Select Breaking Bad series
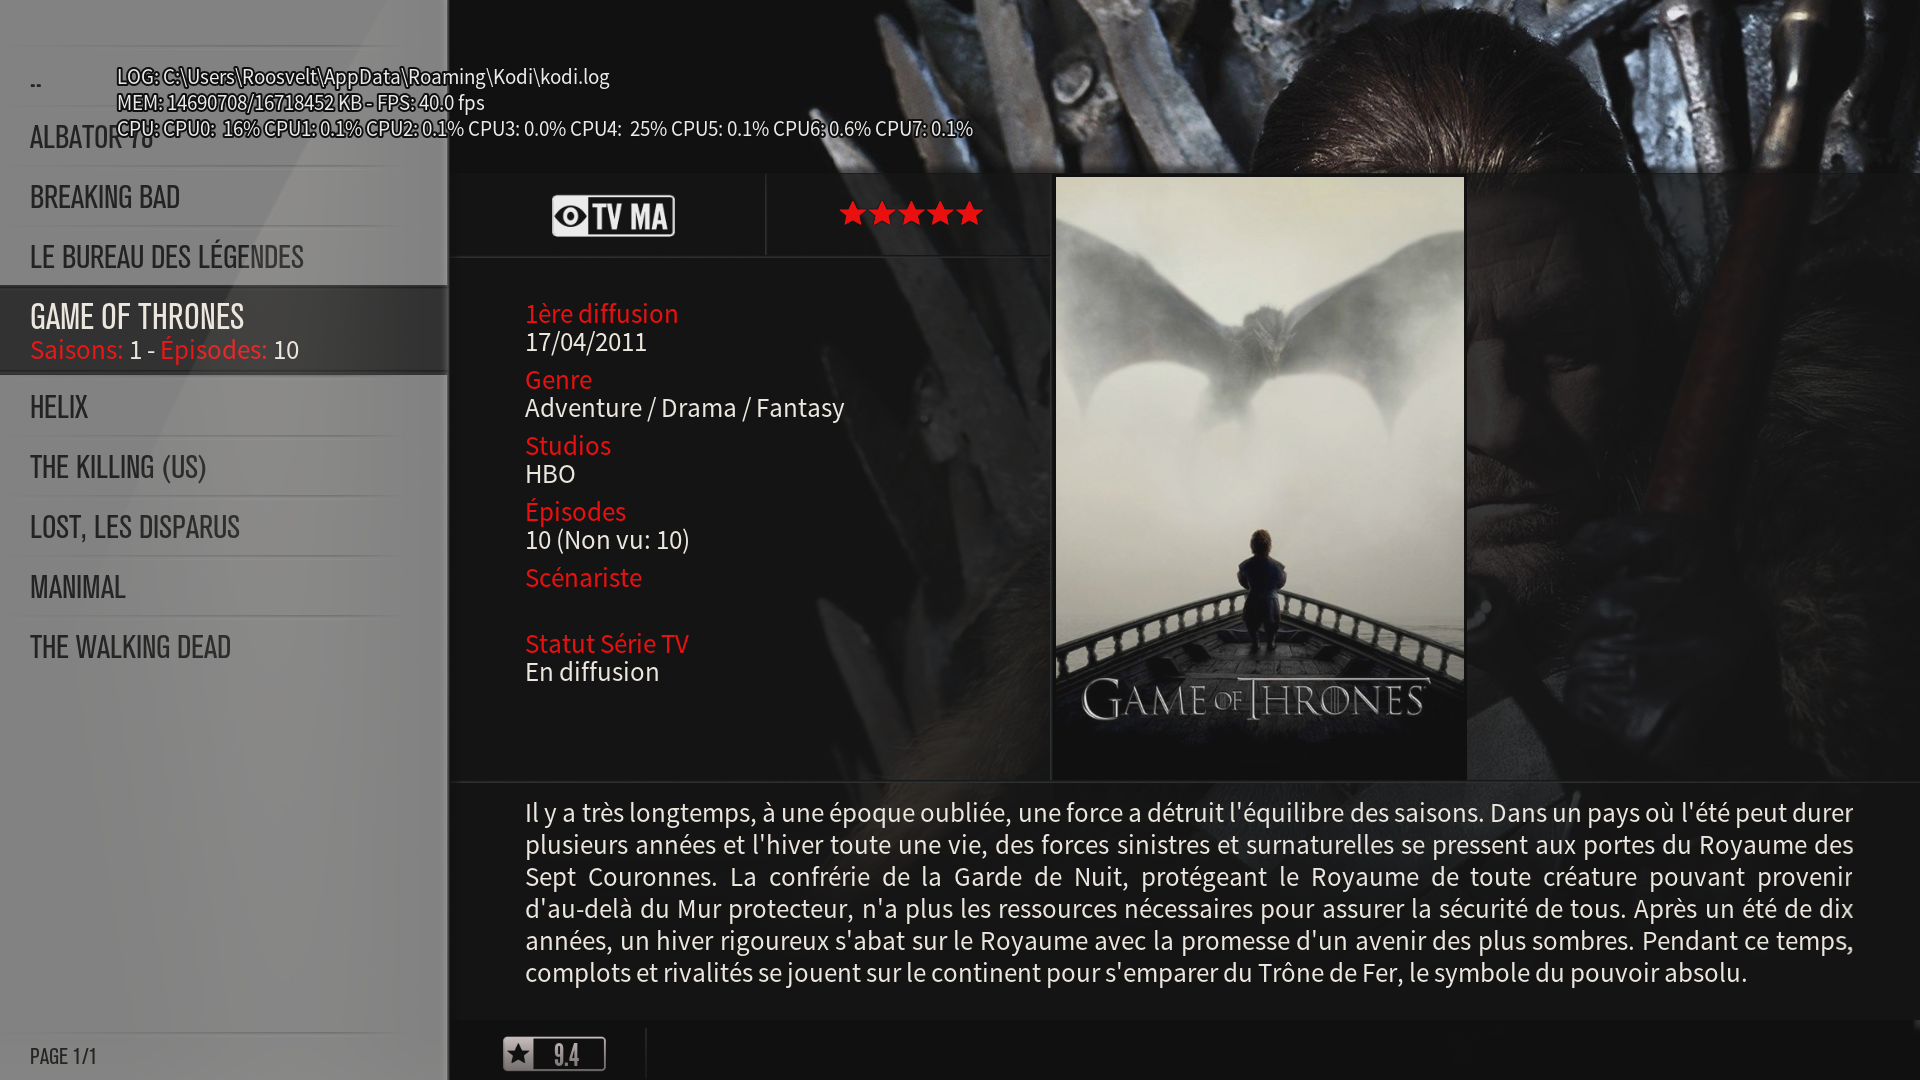This screenshot has height=1080, width=1920. [x=223, y=197]
